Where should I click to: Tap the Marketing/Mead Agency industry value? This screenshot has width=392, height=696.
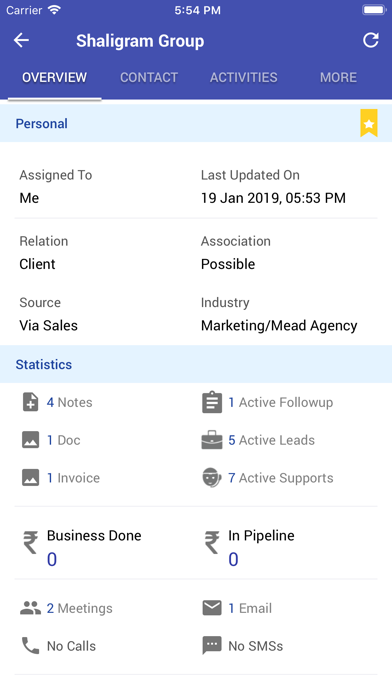click(279, 325)
